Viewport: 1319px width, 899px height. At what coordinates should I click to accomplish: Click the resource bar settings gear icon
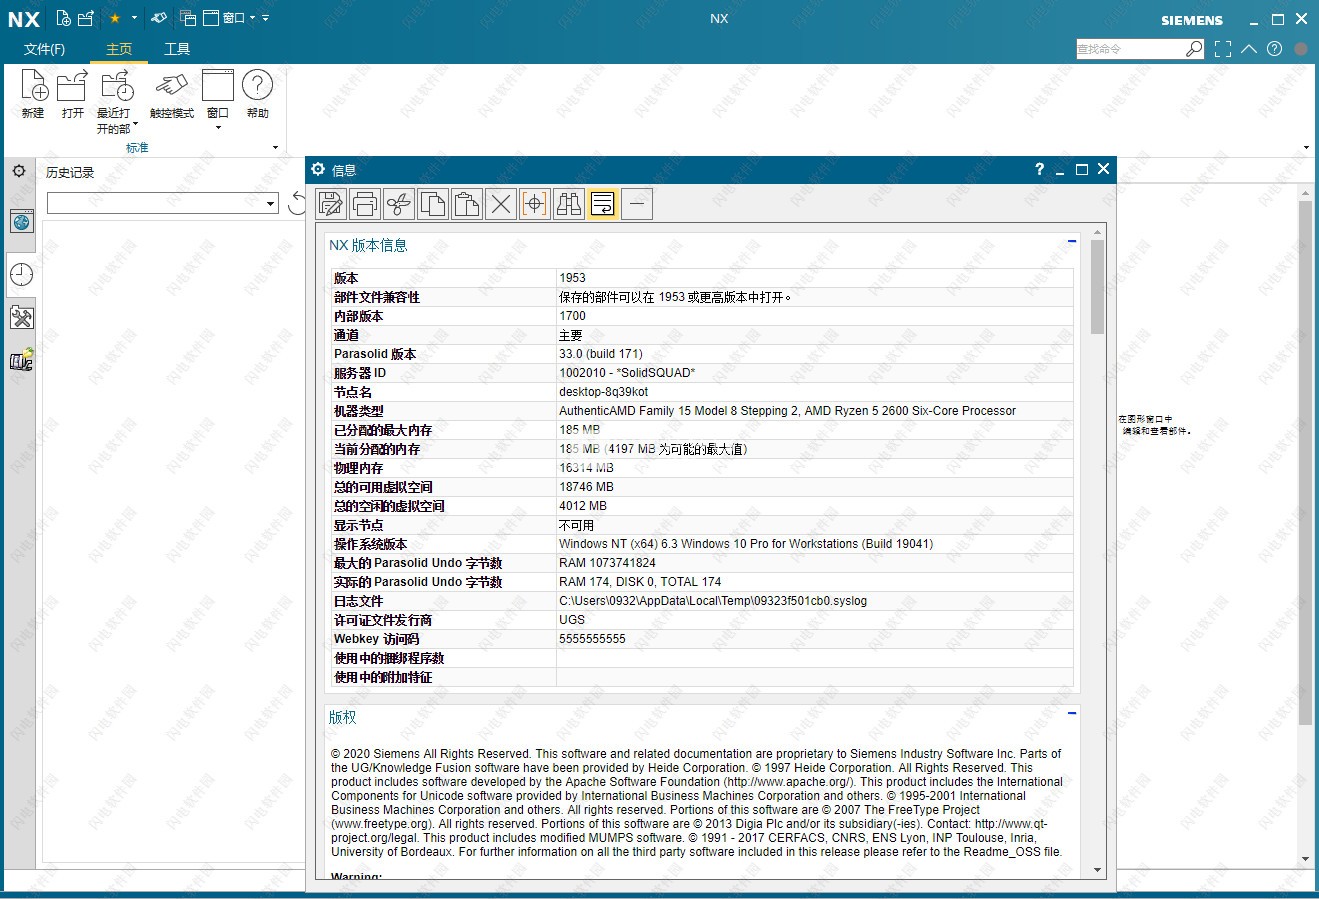point(19,171)
